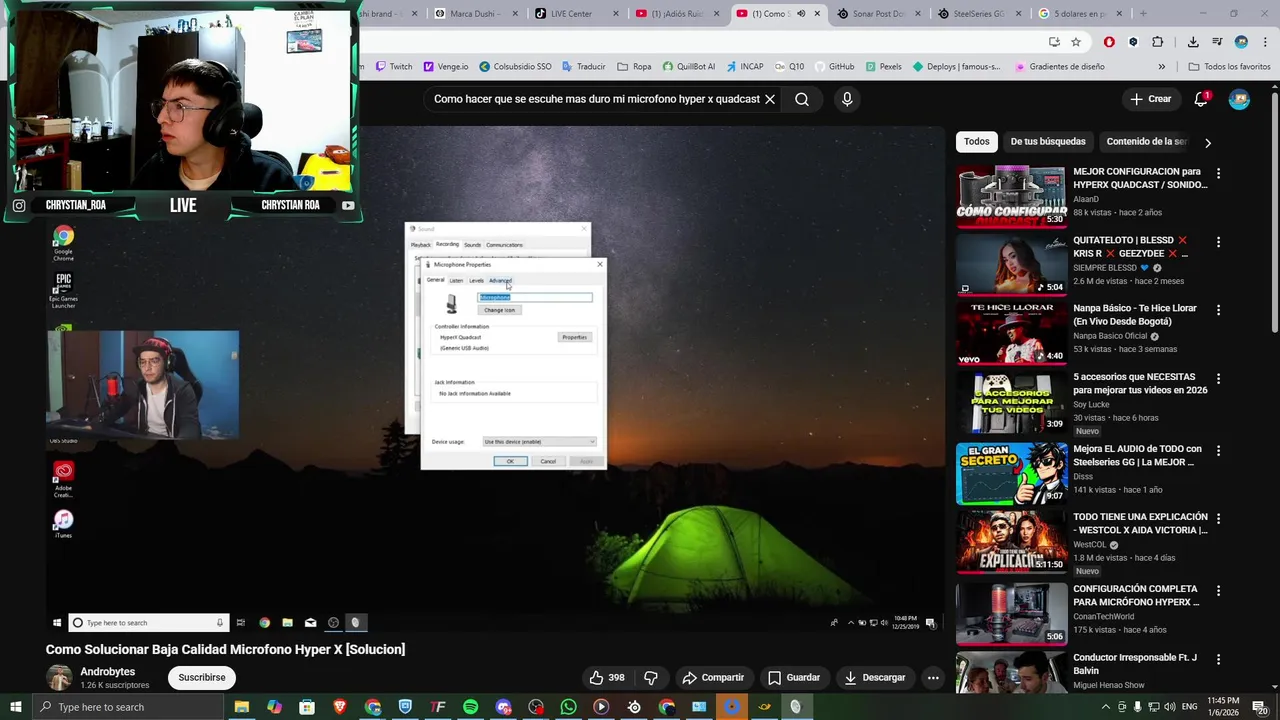Switch to the Sonar Post tab

(876, 13)
